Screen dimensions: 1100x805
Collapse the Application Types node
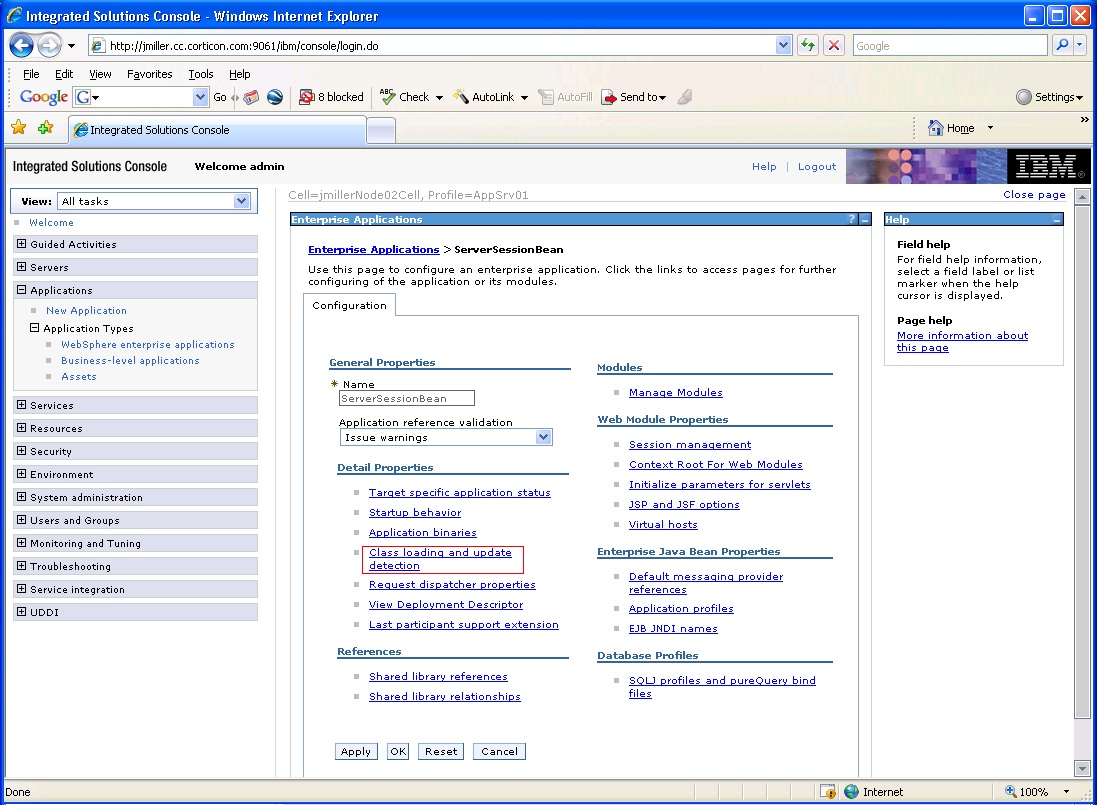pyautogui.click(x=34, y=327)
